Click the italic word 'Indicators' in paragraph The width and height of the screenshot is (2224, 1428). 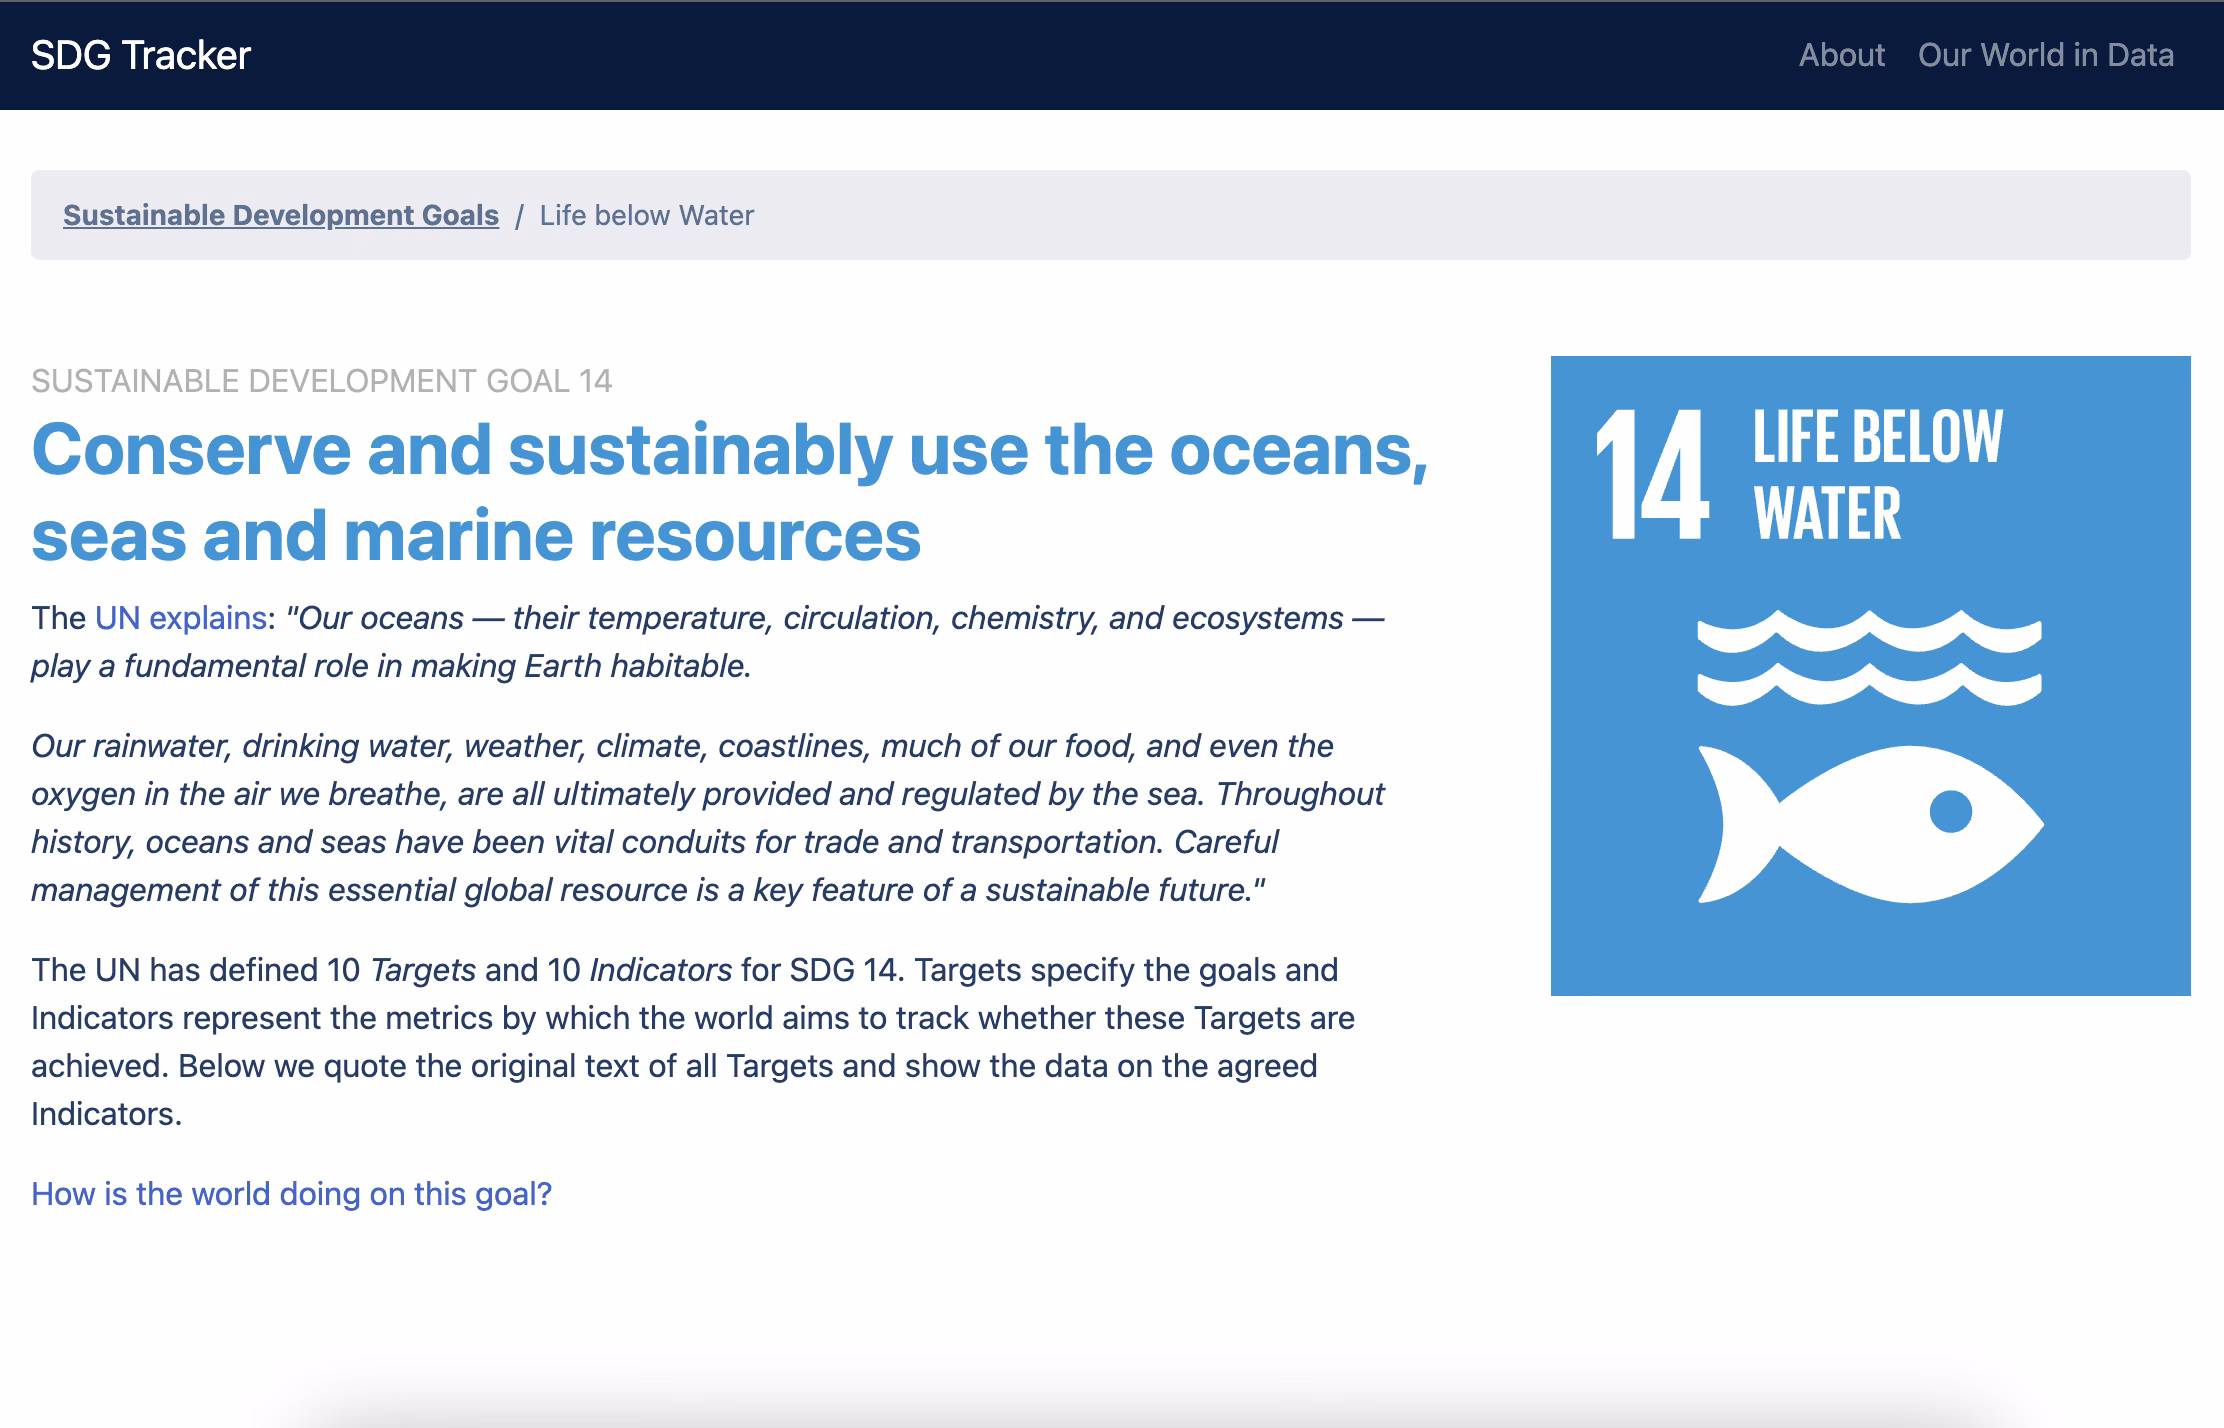pos(660,970)
